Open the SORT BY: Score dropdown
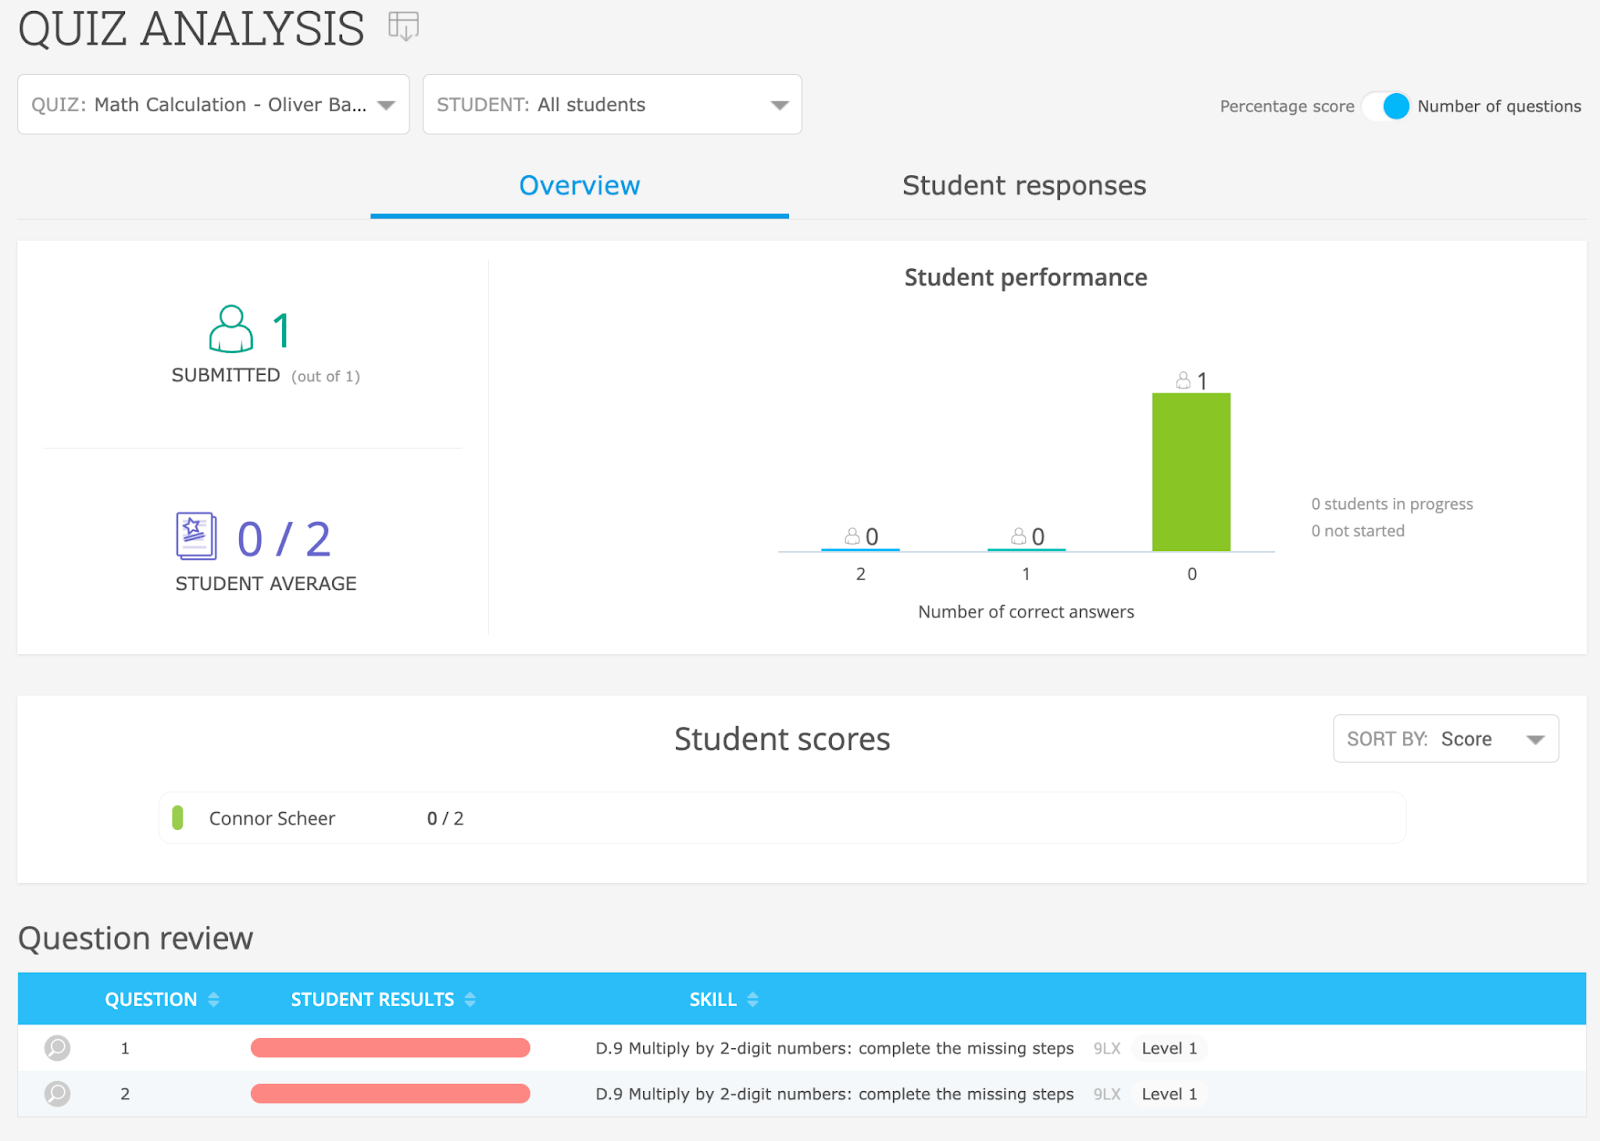This screenshot has width=1600, height=1141. coord(1444,738)
